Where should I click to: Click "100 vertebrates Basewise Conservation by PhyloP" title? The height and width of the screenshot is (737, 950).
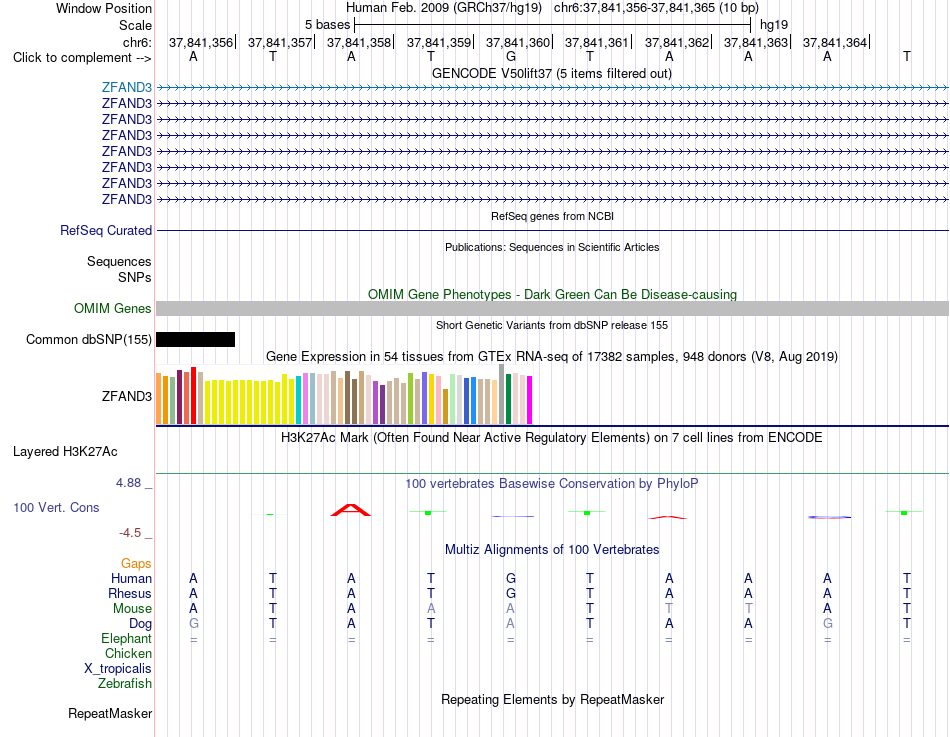click(552, 484)
